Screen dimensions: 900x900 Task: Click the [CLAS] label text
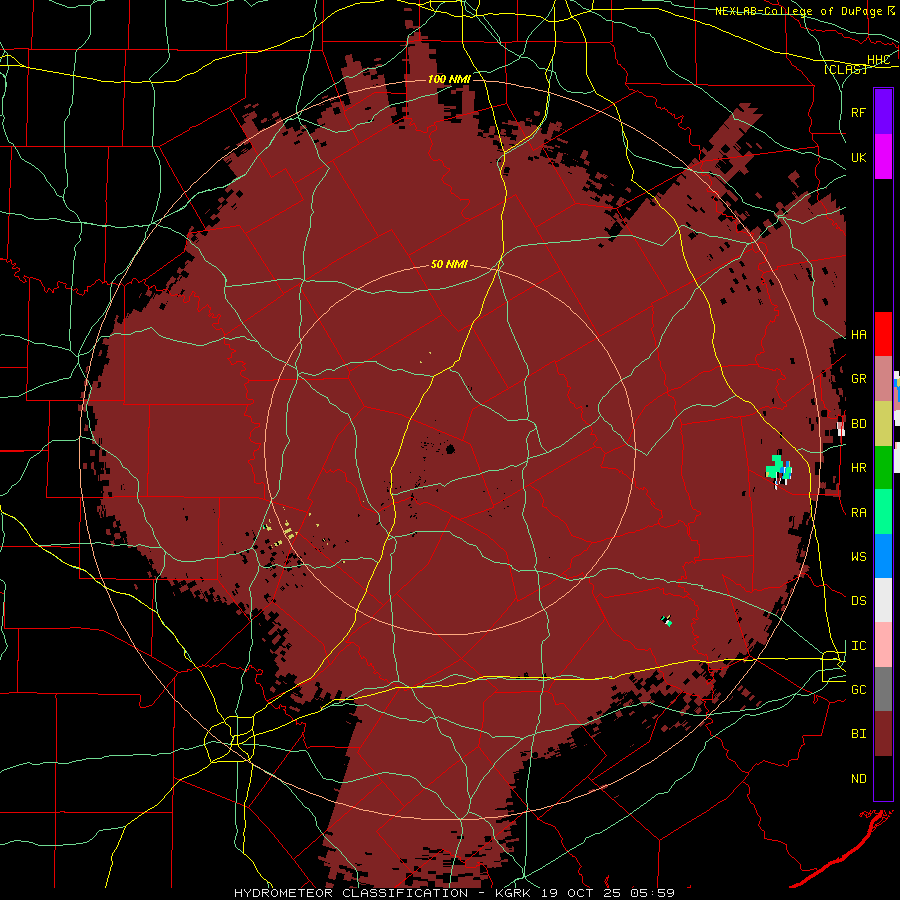(x=845, y=69)
